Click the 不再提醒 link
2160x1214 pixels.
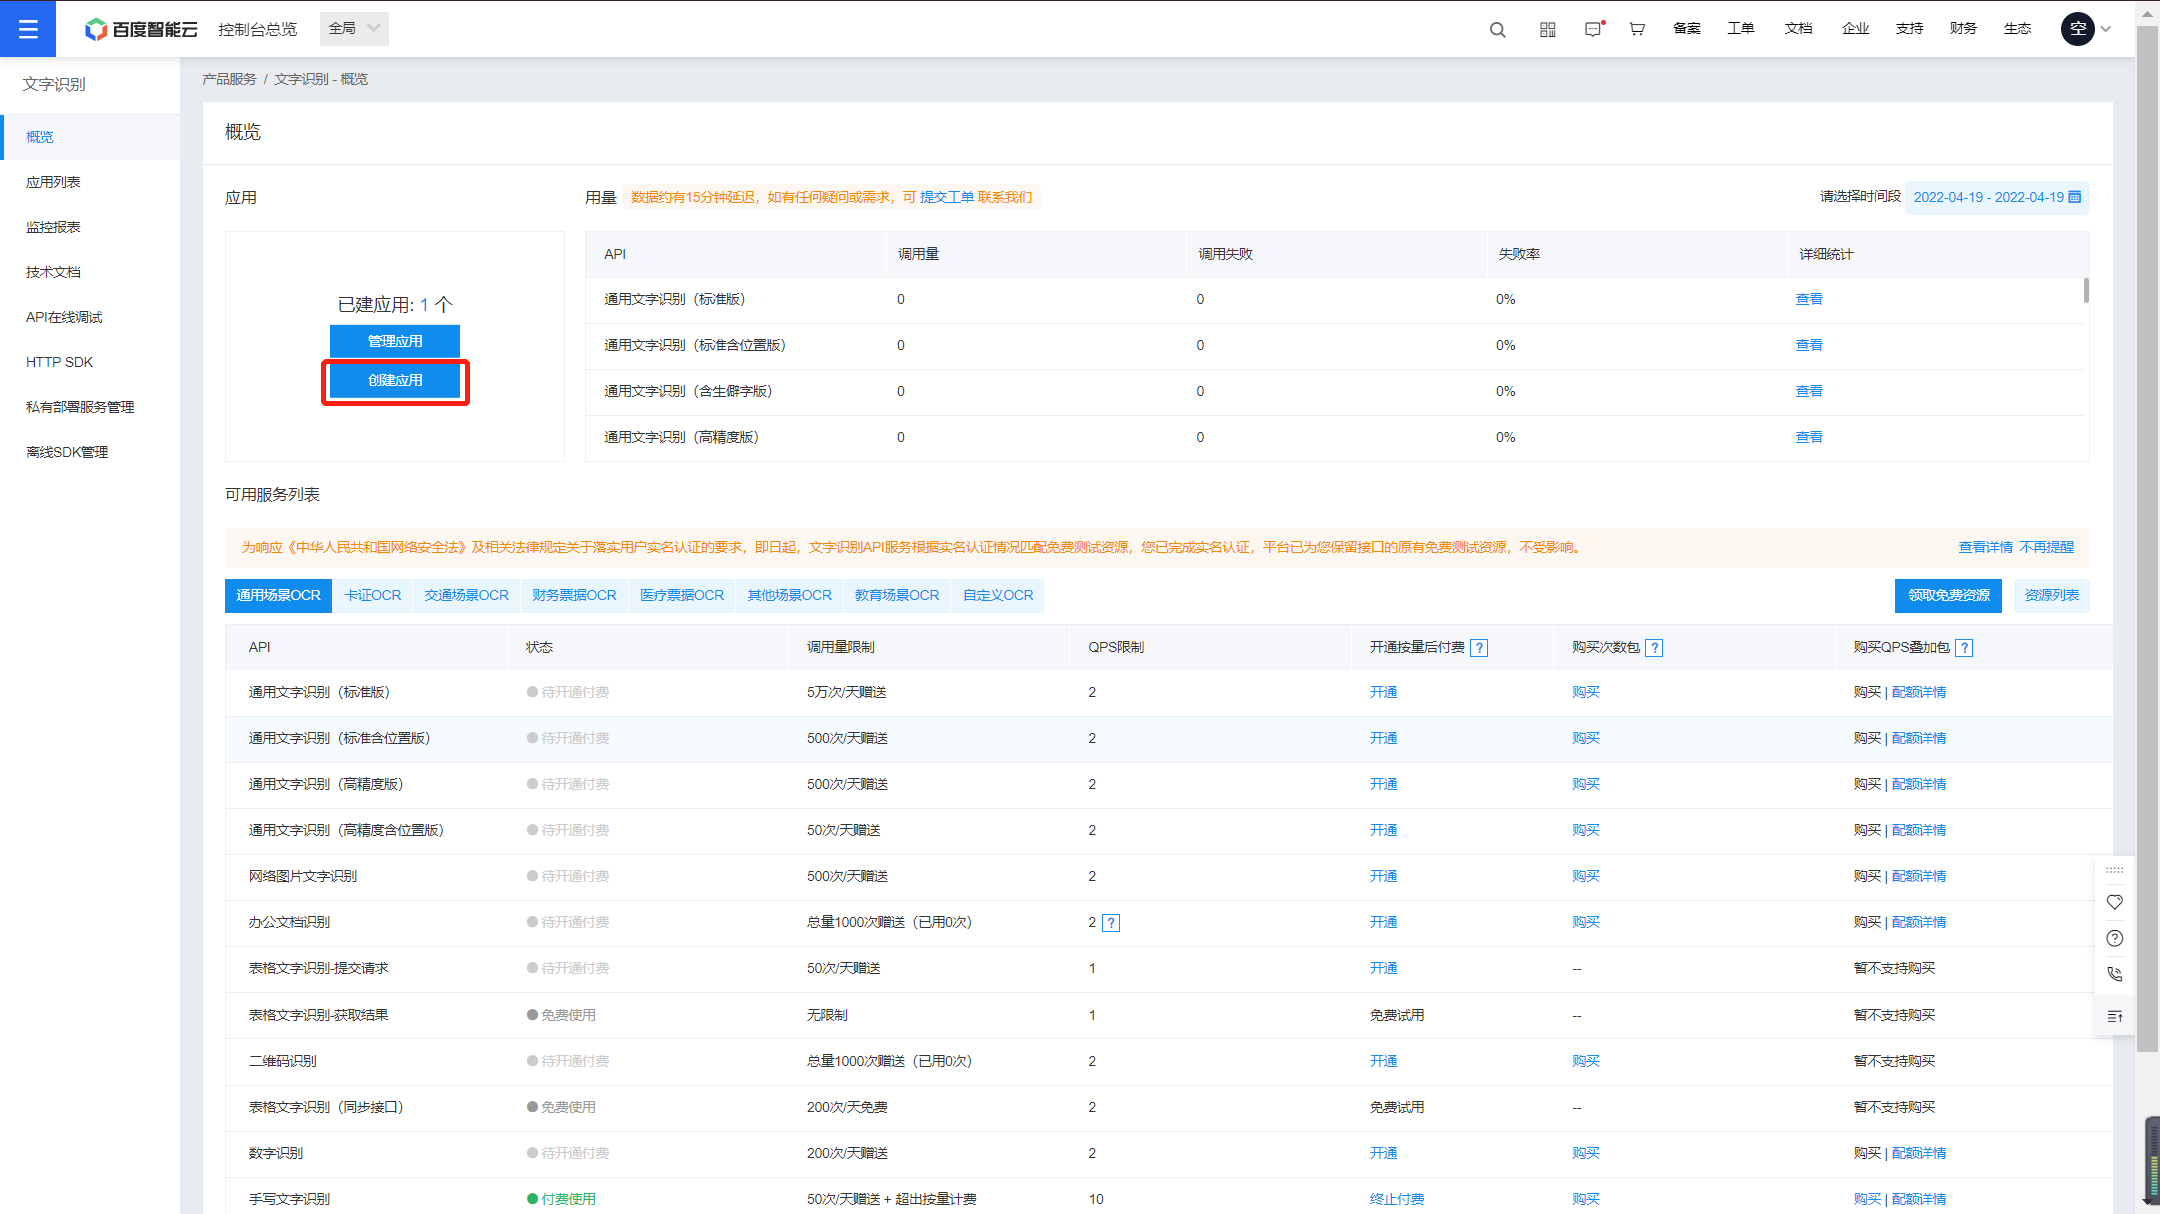[x=2046, y=547]
